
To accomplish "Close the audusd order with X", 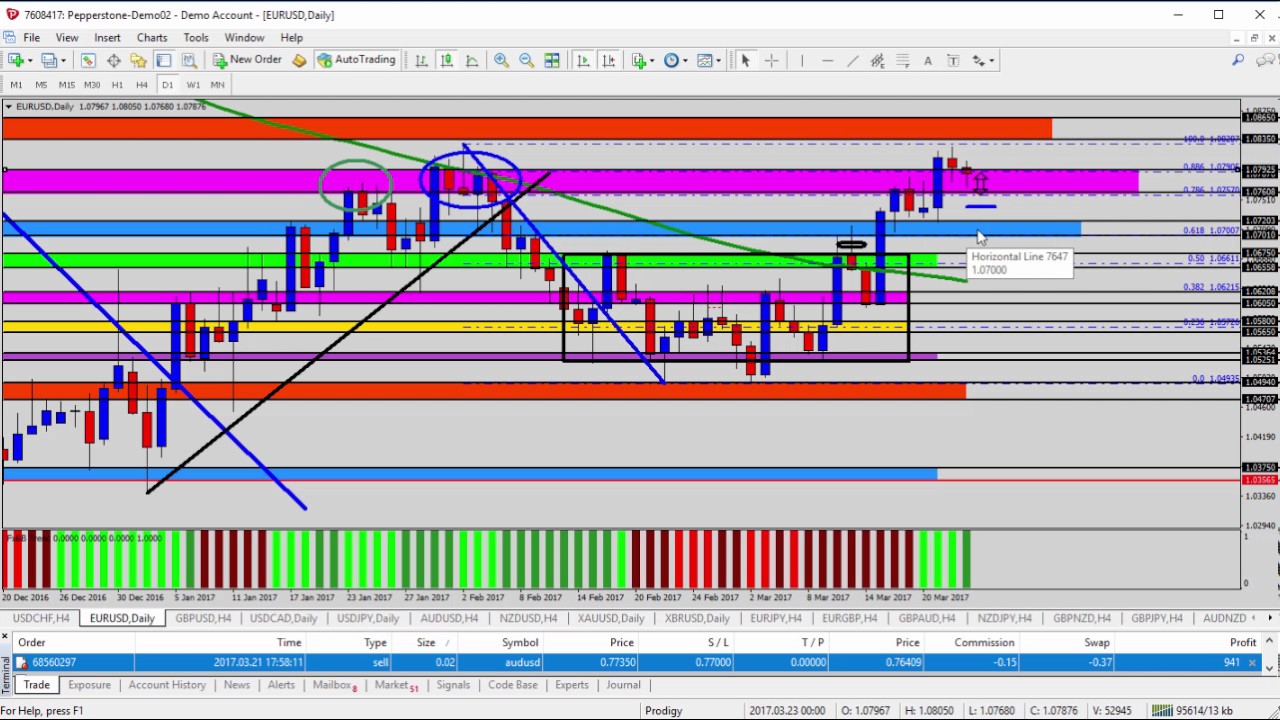I will 1252,663.
